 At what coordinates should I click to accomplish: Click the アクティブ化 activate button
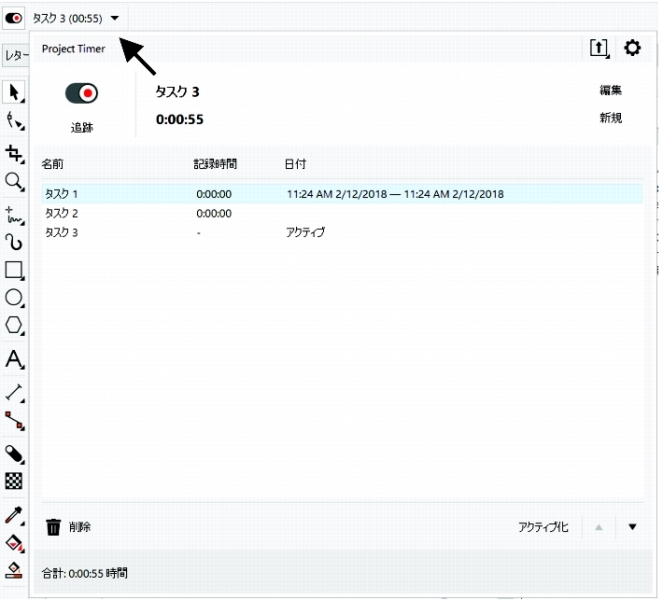pos(543,527)
